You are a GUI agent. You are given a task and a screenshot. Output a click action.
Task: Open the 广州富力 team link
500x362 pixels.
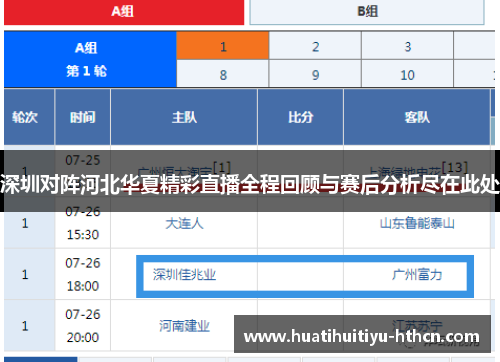(x=417, y=275)
